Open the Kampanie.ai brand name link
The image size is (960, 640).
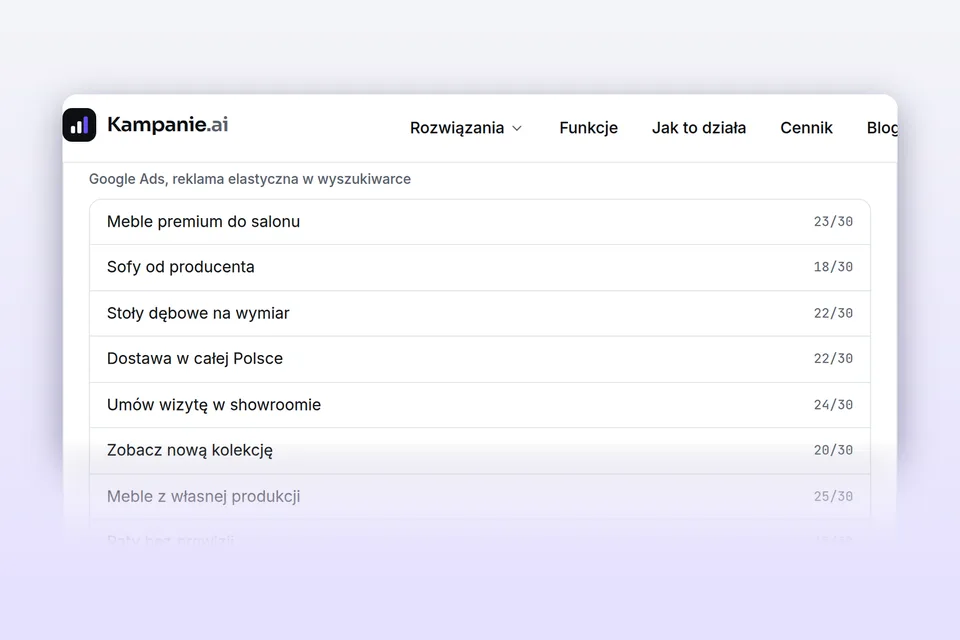click(168, 125)
